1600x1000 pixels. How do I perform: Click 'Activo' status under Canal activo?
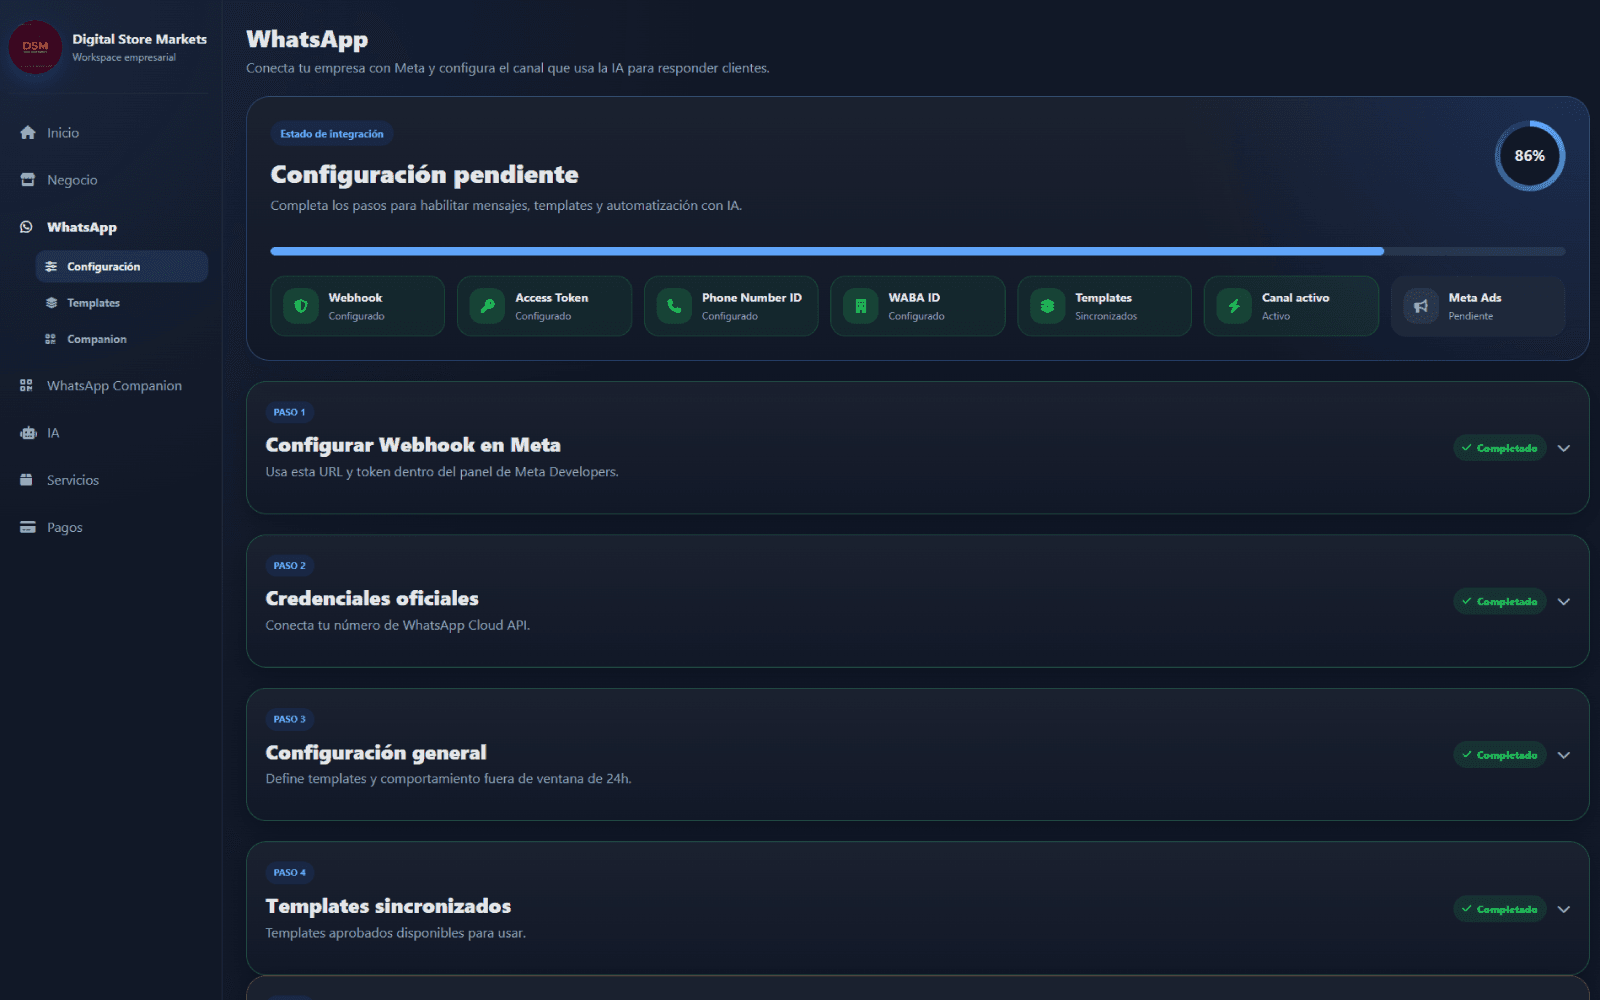point(1276,316)
